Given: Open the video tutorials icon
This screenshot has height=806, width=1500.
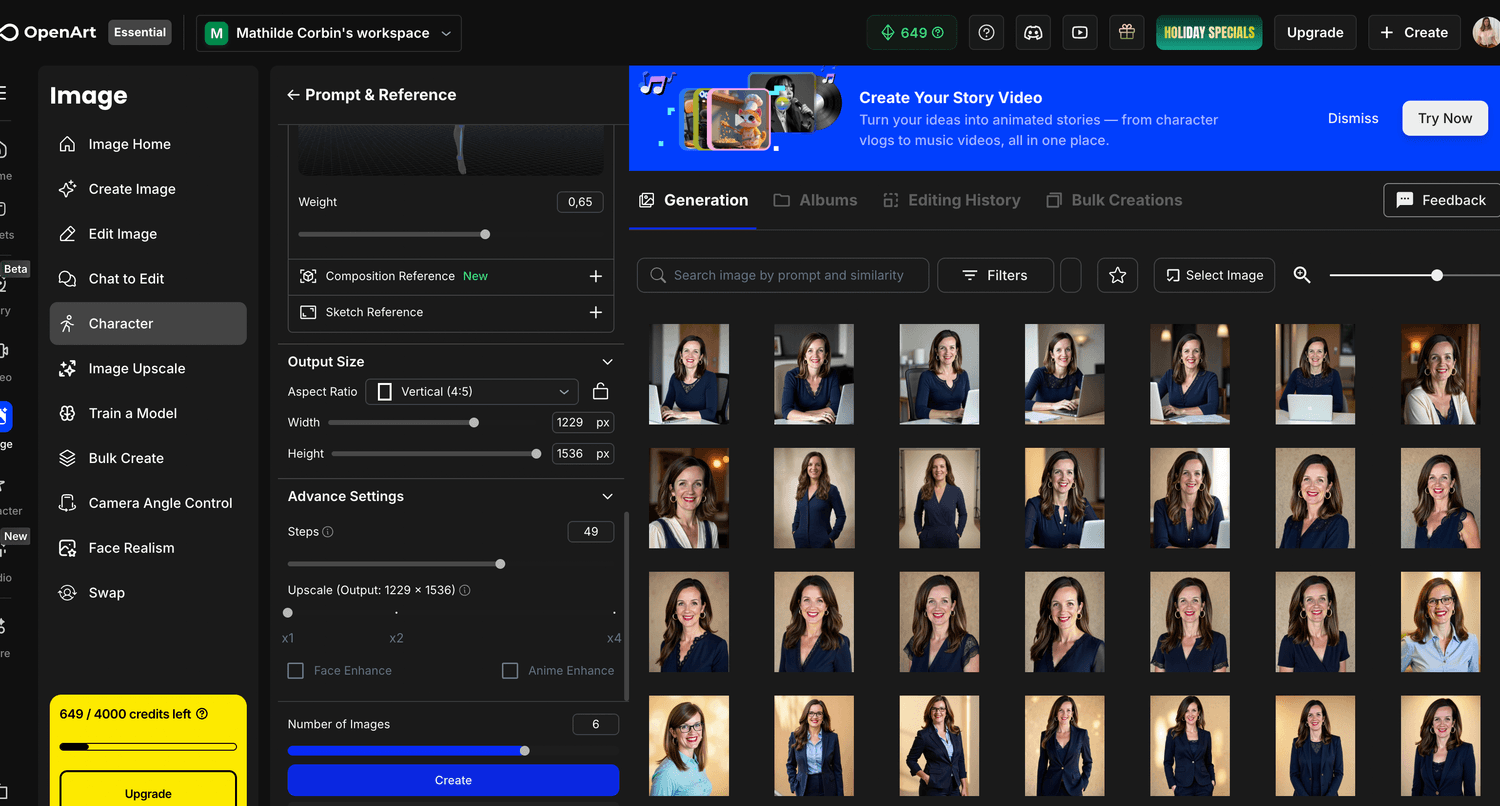Looking at the screenshot, I should [x=1080, y=33].
